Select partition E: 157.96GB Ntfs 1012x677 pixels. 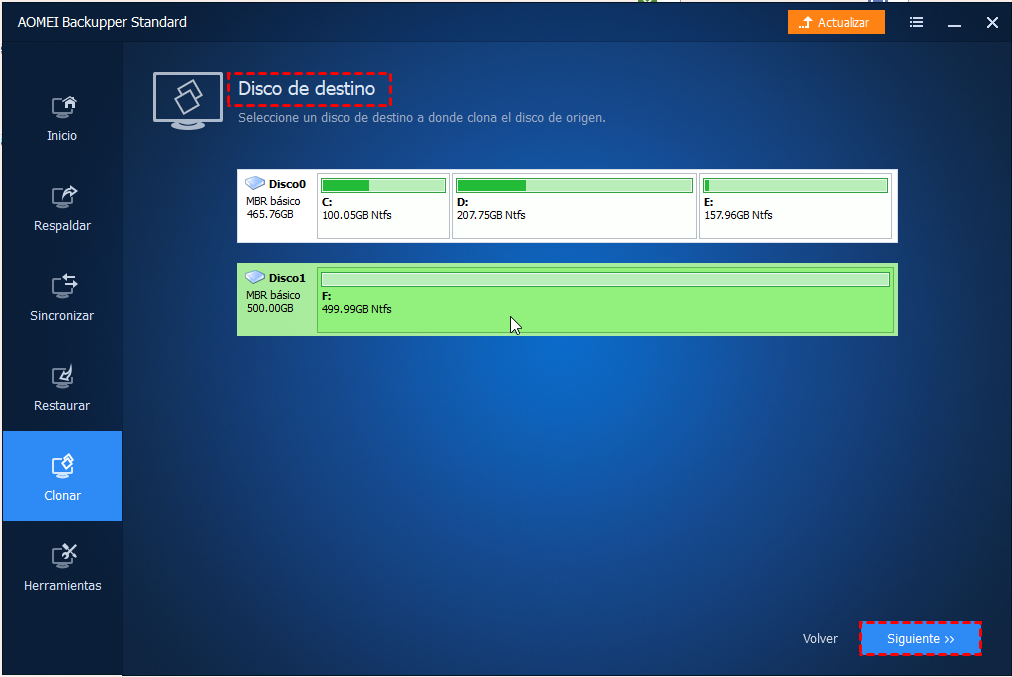pos(795,207)
